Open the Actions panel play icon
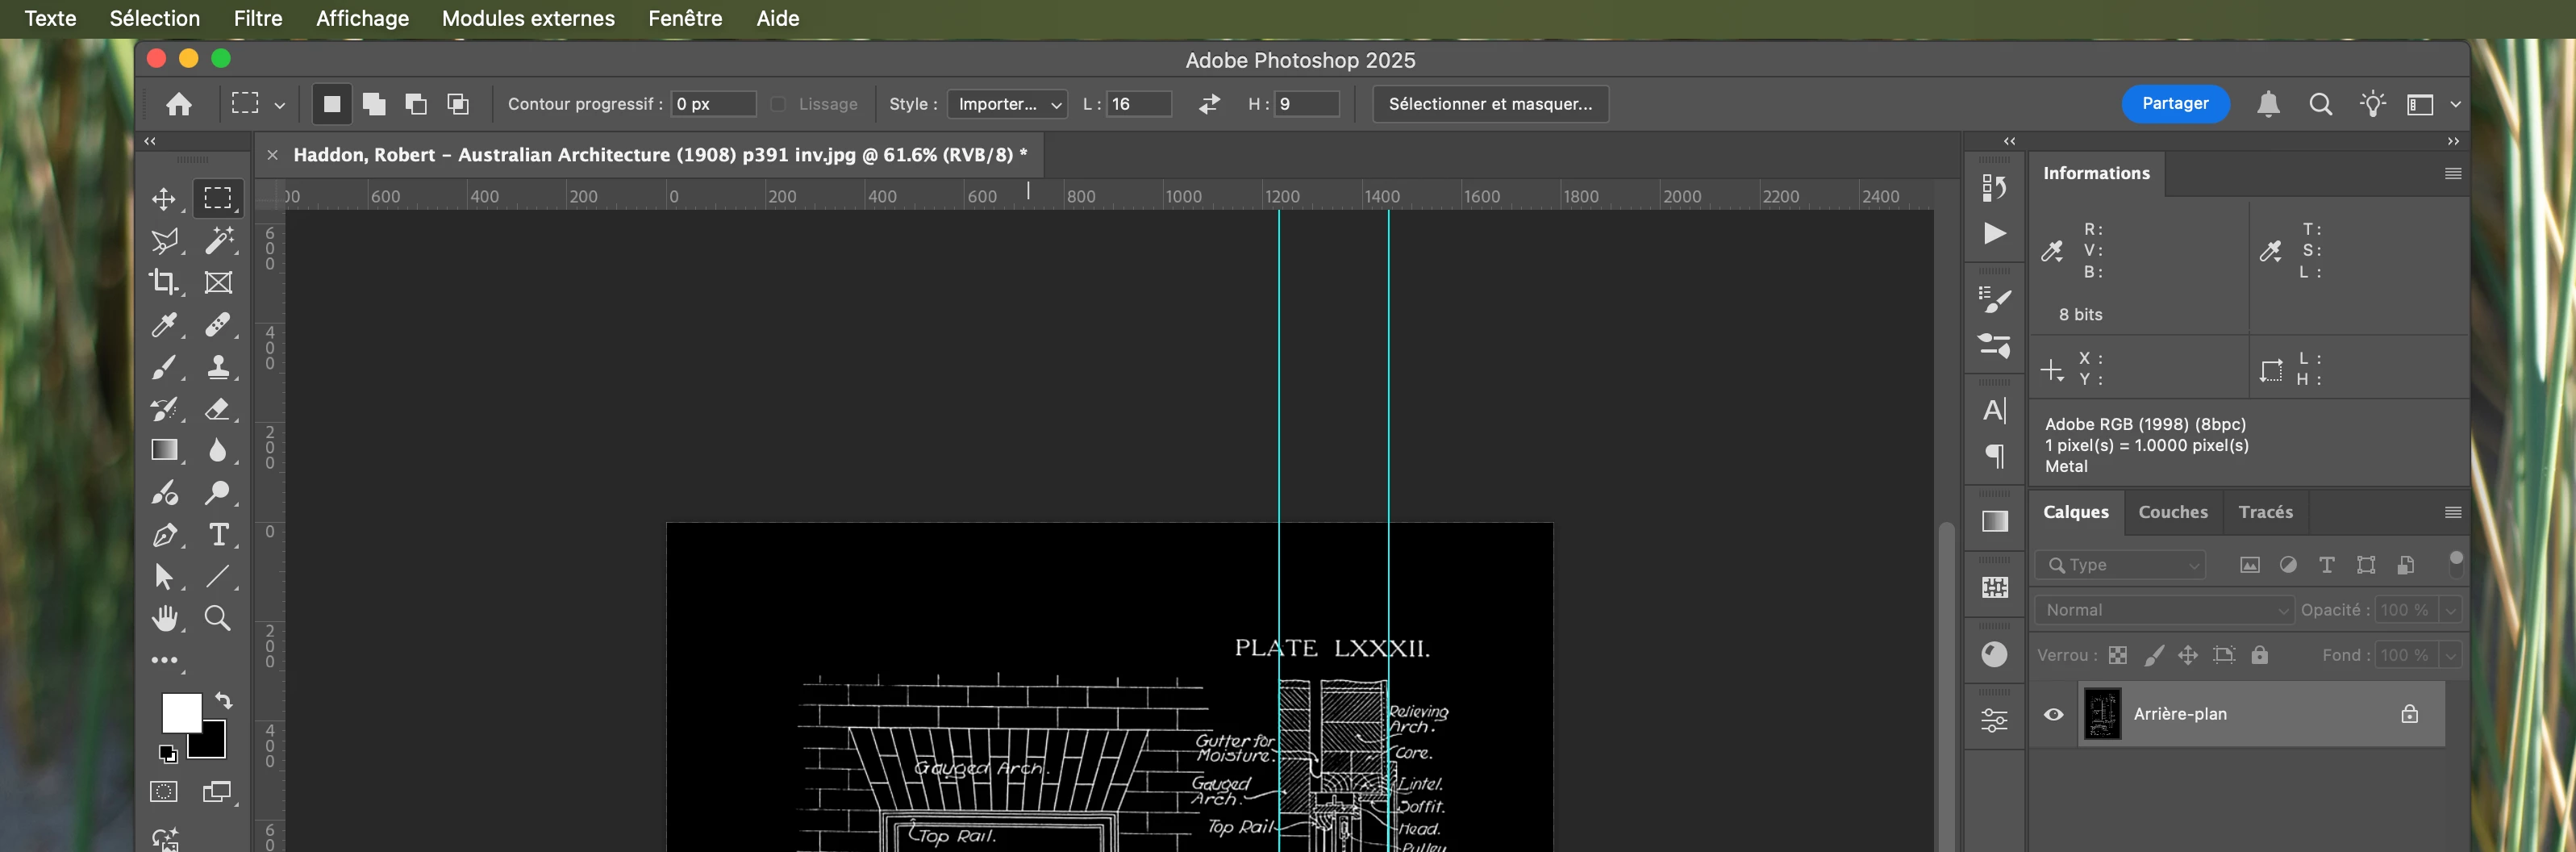This screenshot has height=852, width=2576. (1994, 233)
